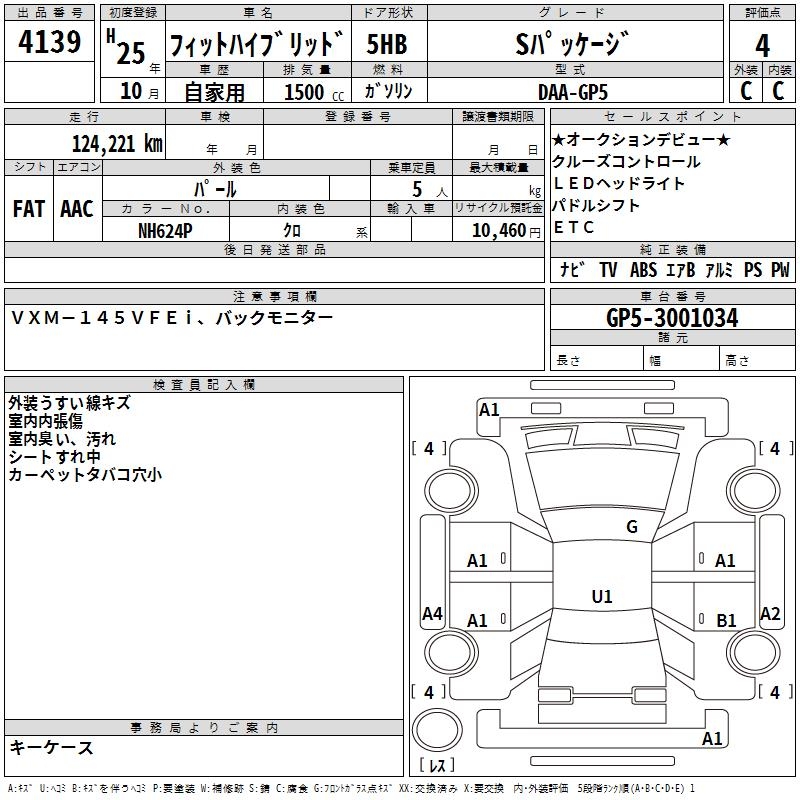Select registration month 10 月
Screen dimensions: 800x800
[139, 91]
